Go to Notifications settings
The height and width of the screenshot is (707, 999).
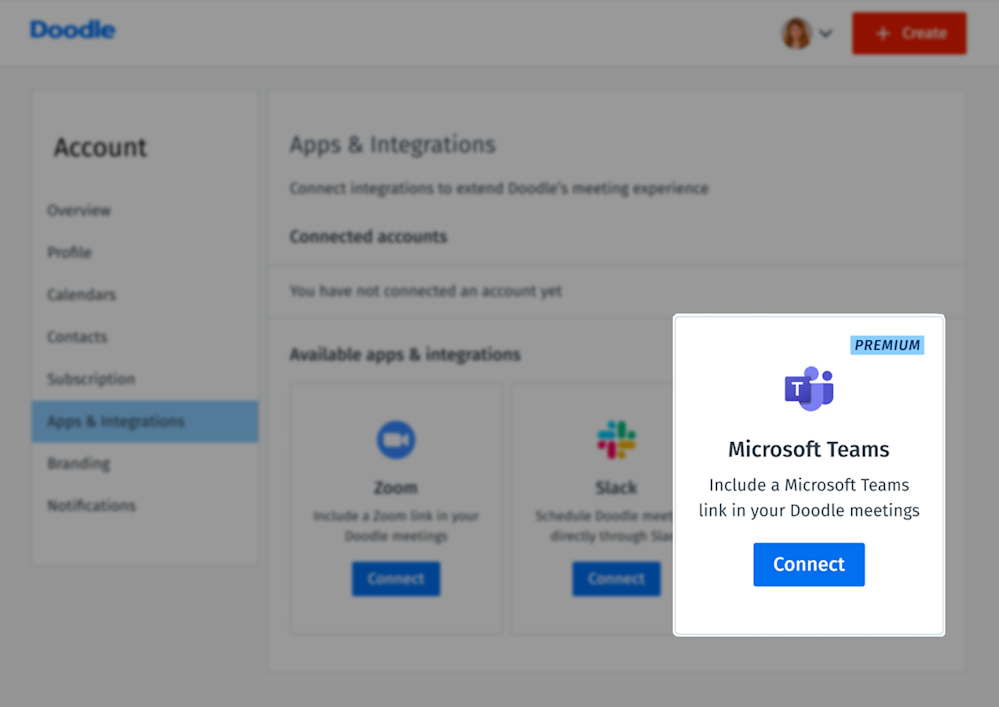(x=91, y=505)
